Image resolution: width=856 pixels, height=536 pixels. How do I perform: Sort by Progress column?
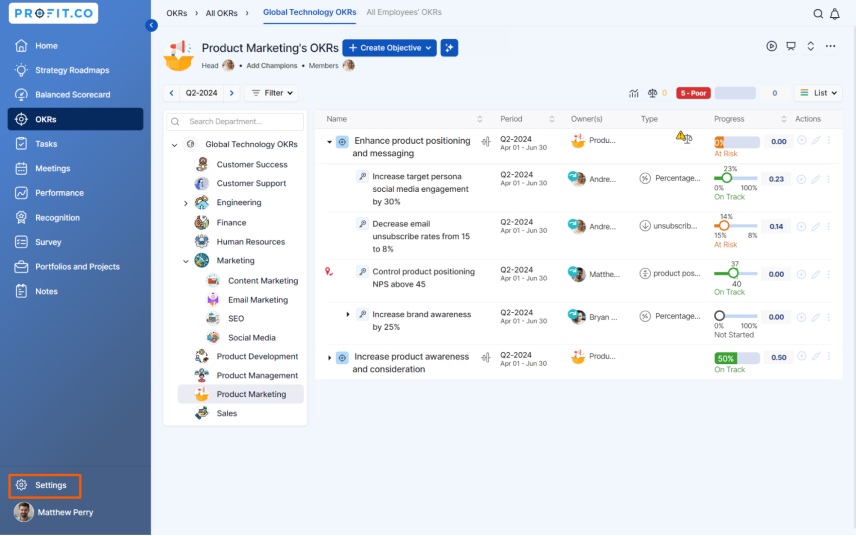point(784,119)
